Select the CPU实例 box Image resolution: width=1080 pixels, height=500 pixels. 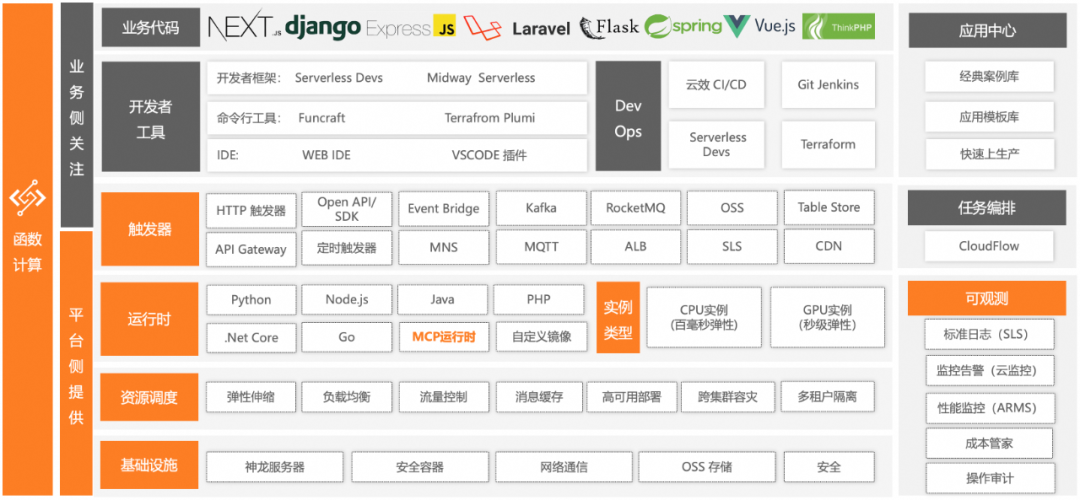pos(704,317)
